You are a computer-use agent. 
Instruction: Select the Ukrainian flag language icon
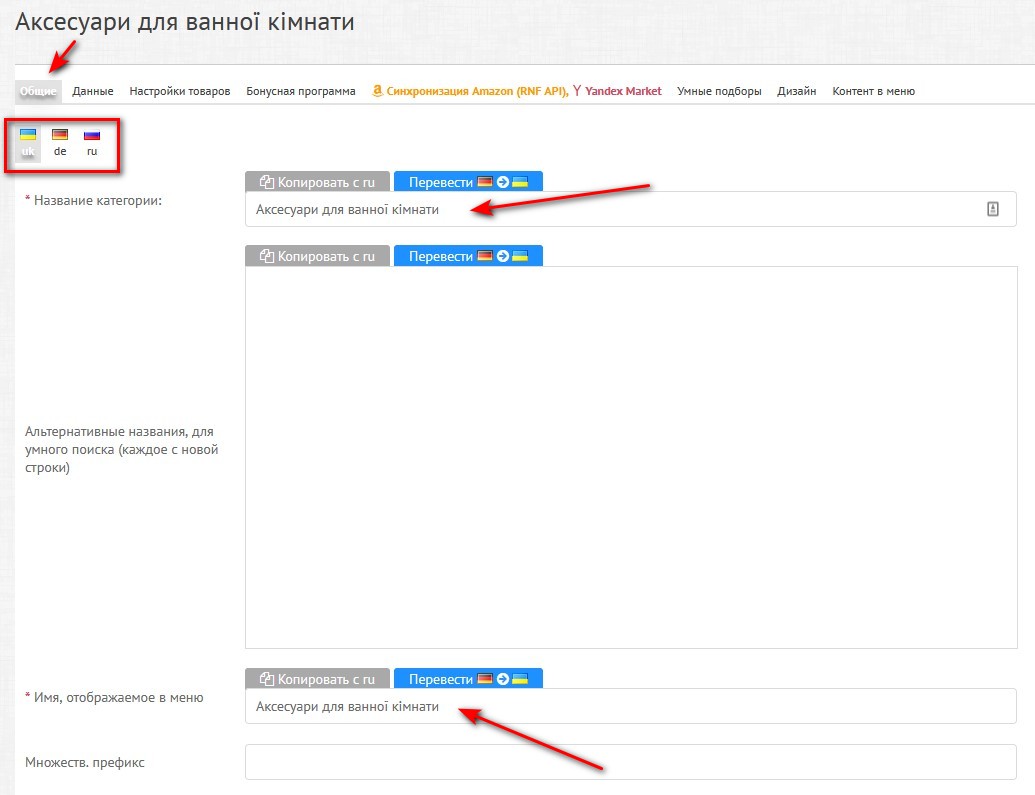[28, 135]
